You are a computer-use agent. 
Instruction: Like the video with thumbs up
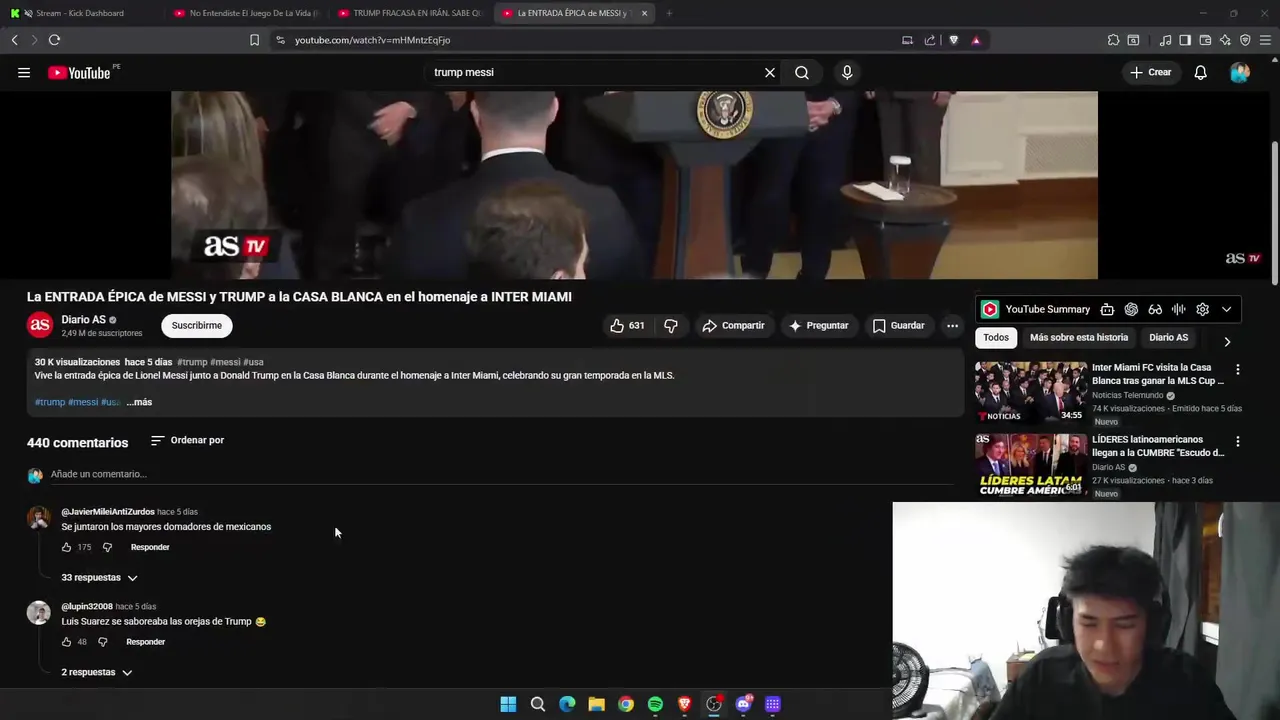(627, 325)
